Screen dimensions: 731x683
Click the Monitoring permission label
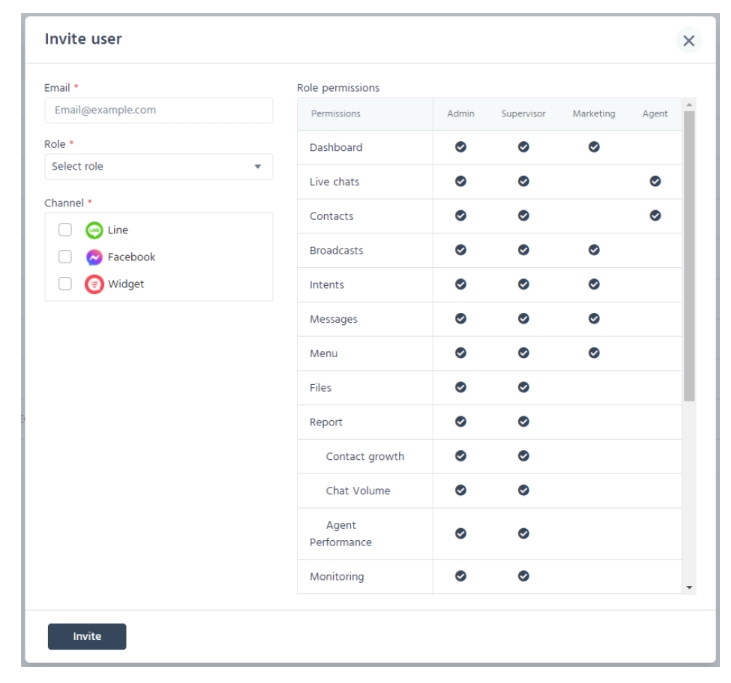(x=337, y=577)
